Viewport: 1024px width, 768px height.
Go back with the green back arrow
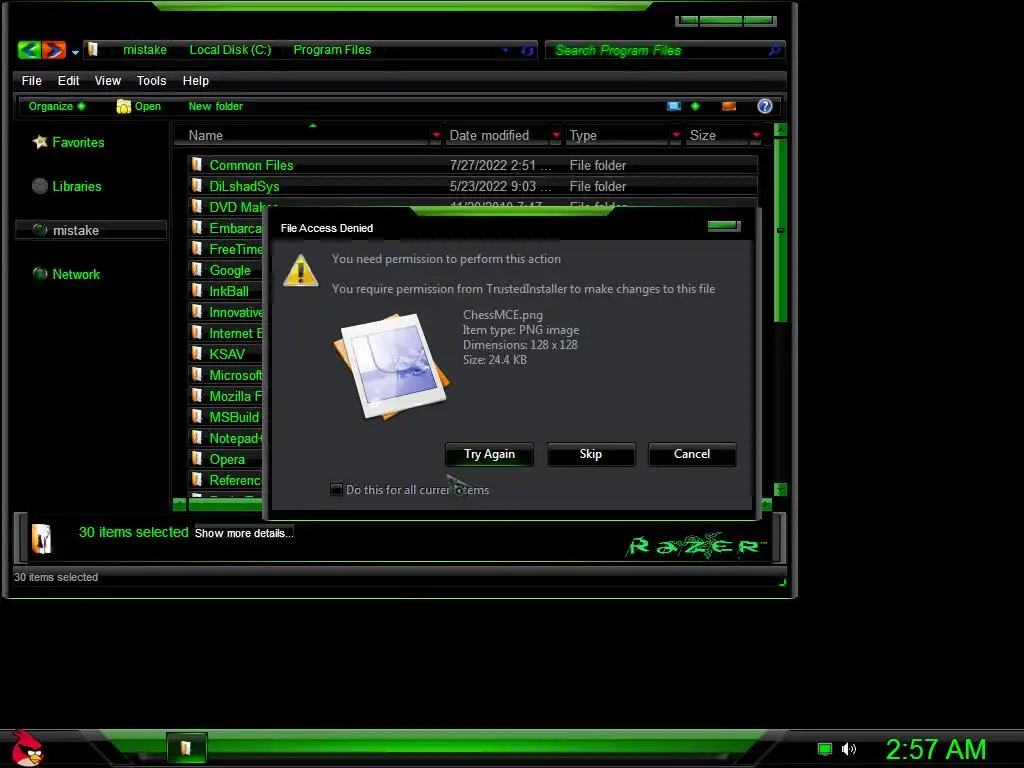pos(29,50)
